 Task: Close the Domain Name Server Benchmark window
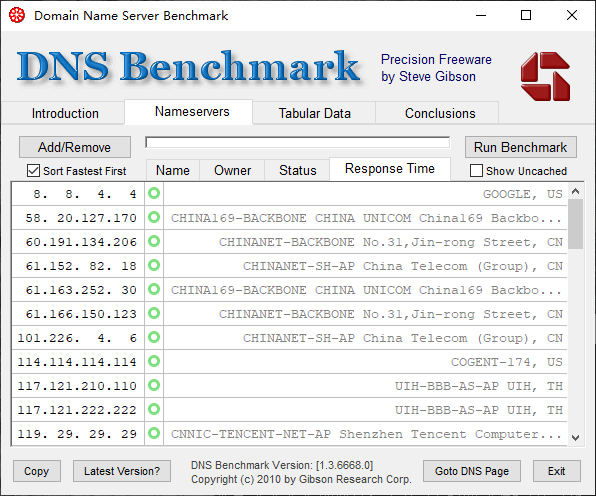tap(572, 16)
